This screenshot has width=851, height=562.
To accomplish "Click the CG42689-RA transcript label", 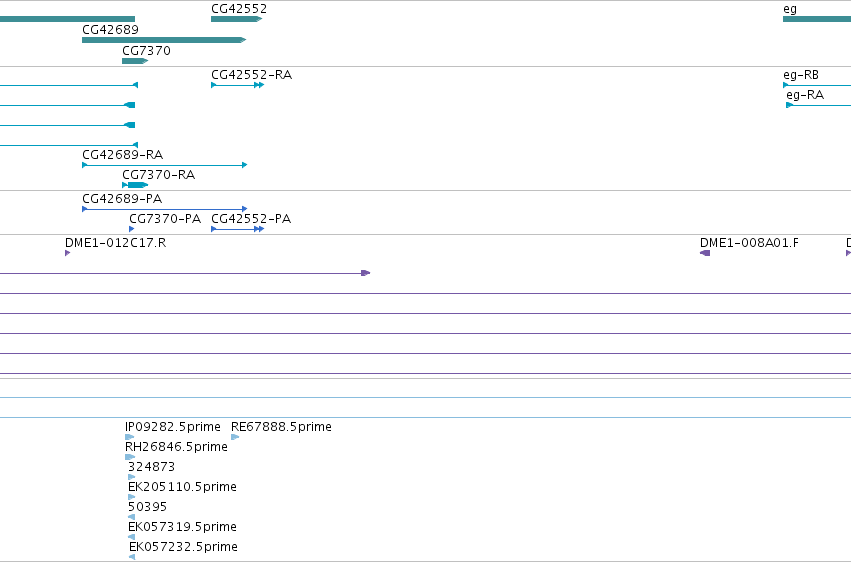I will click(123, 155).
